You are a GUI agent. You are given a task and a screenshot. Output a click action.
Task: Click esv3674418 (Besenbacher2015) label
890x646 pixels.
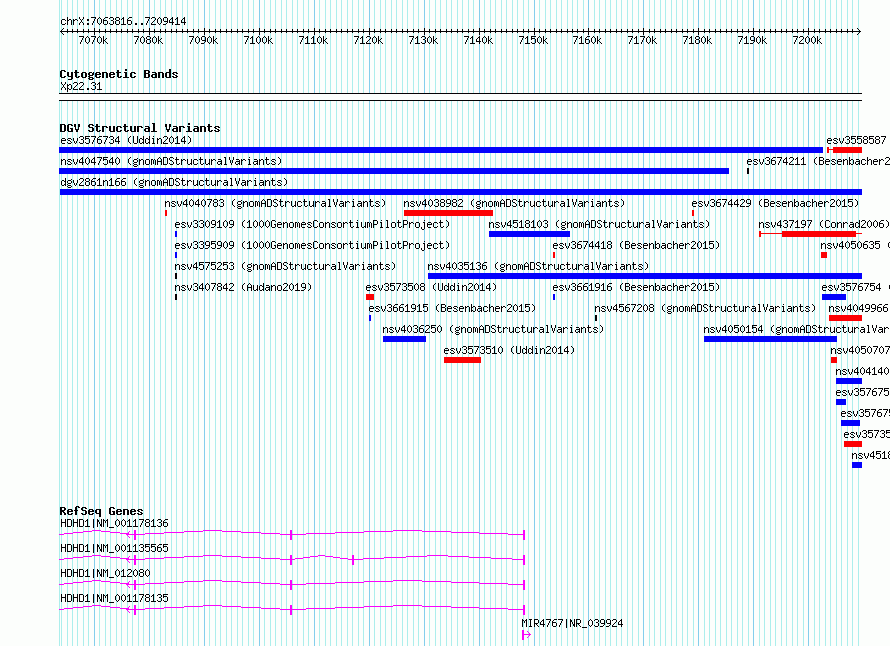click(636, 245)
